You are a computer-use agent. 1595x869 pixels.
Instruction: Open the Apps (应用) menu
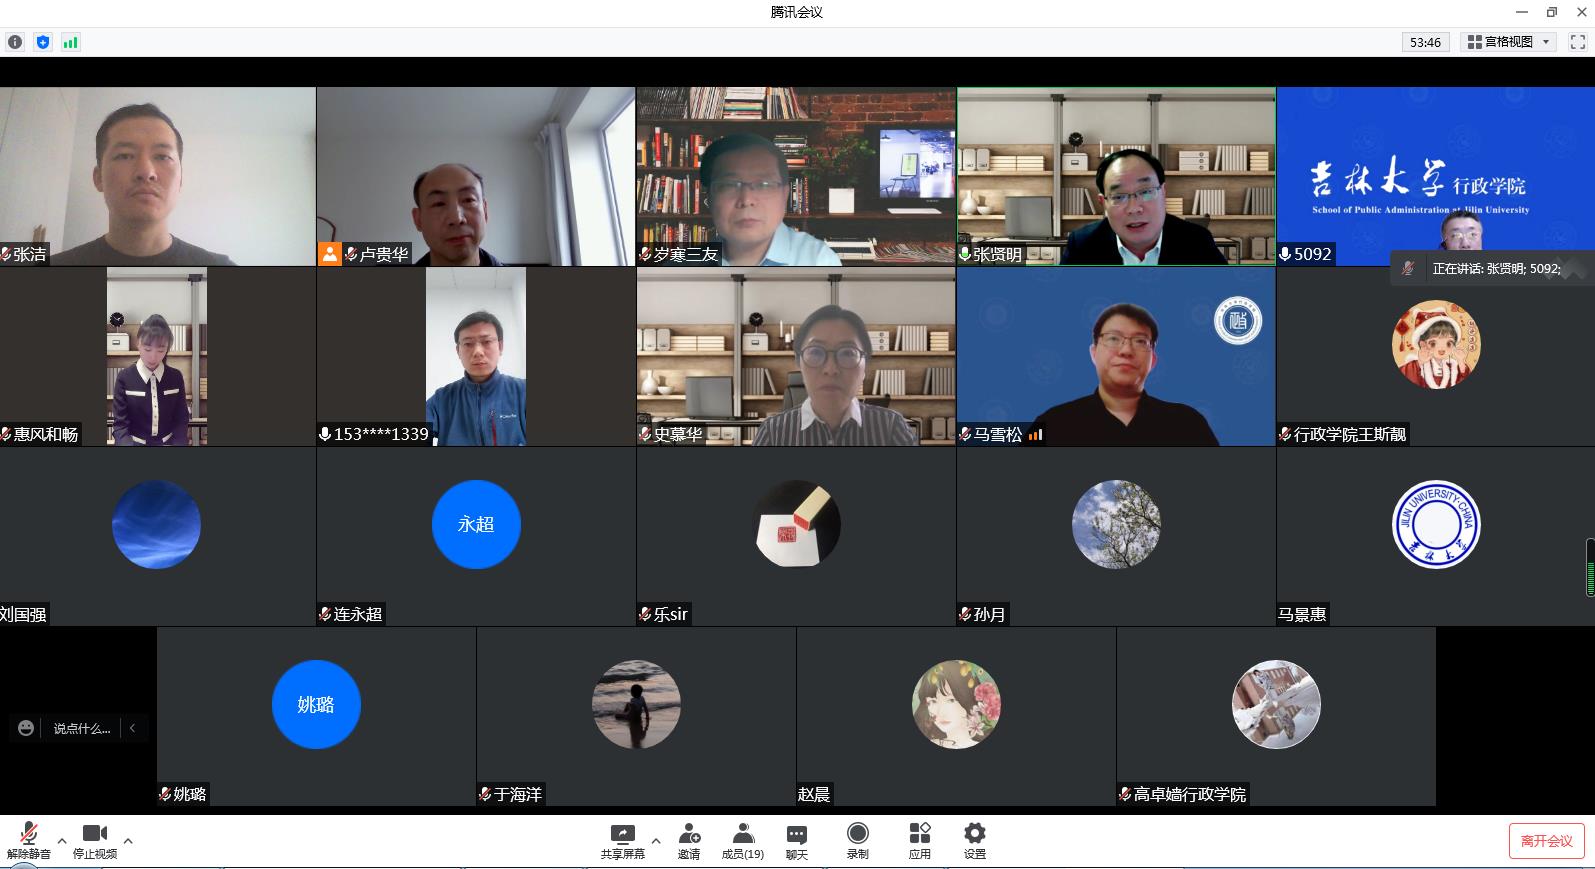[x=919, y=841]
